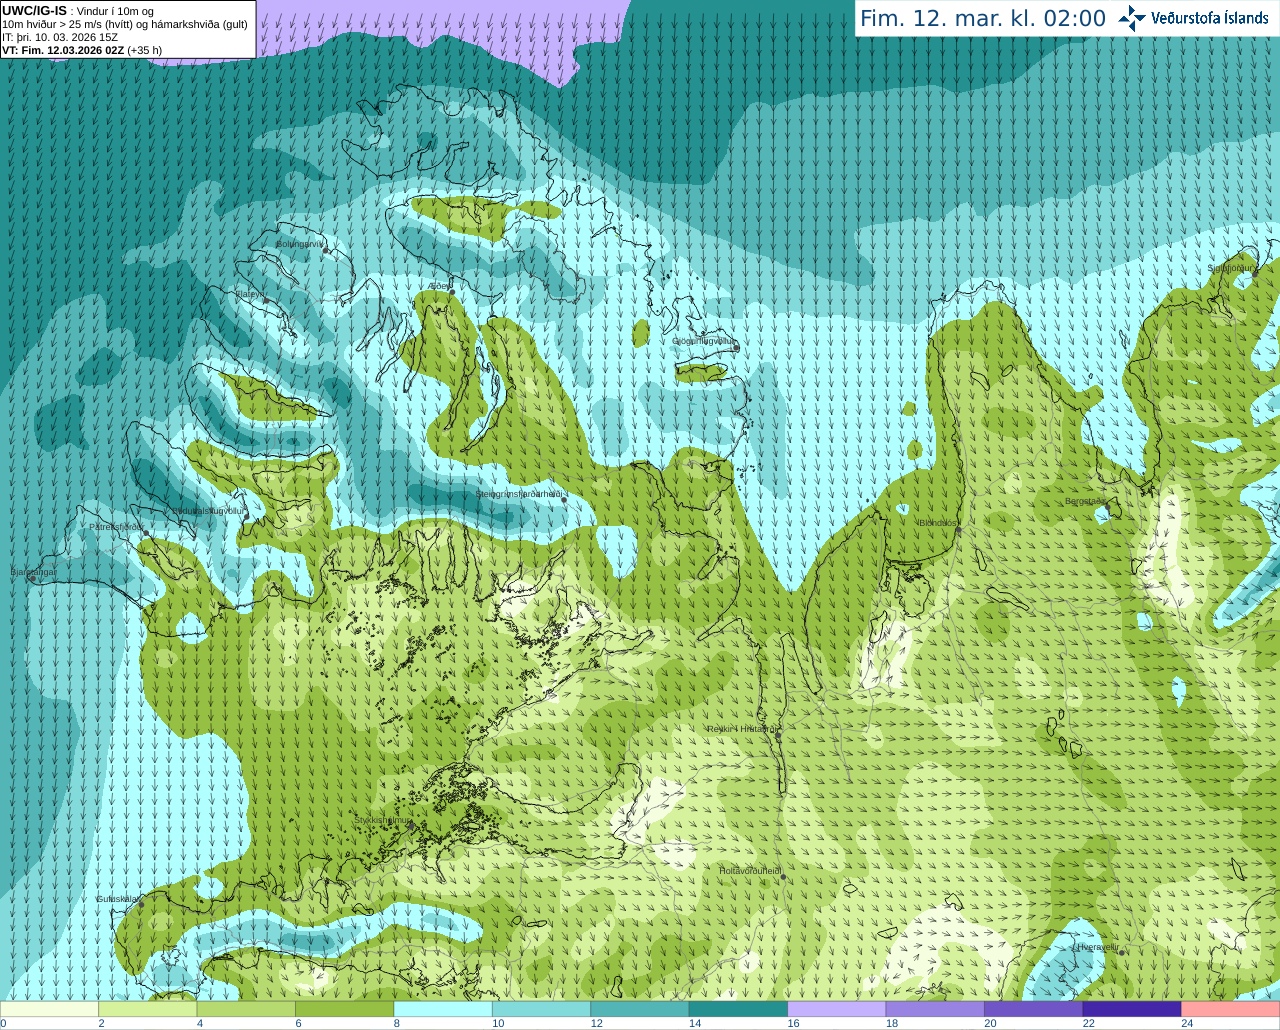Click the 8–10 m/s light cyan swatch
The height and width of the screenshot is (1030, 1280).
coord(443,1009)
